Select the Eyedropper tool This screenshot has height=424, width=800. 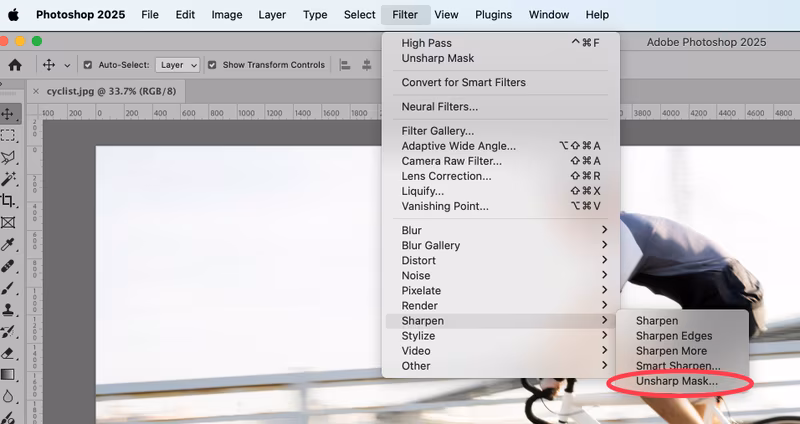tap(8, 244)
